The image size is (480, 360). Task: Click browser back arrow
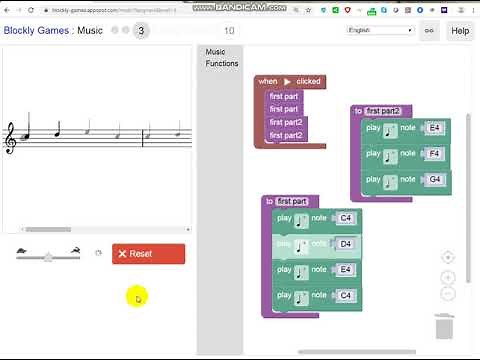pyautogui.click(x=7, y=10)
